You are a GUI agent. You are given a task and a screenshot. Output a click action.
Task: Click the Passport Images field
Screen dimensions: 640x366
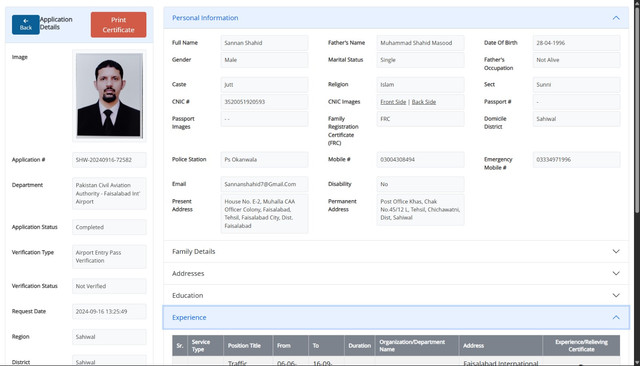pos(264,119)
